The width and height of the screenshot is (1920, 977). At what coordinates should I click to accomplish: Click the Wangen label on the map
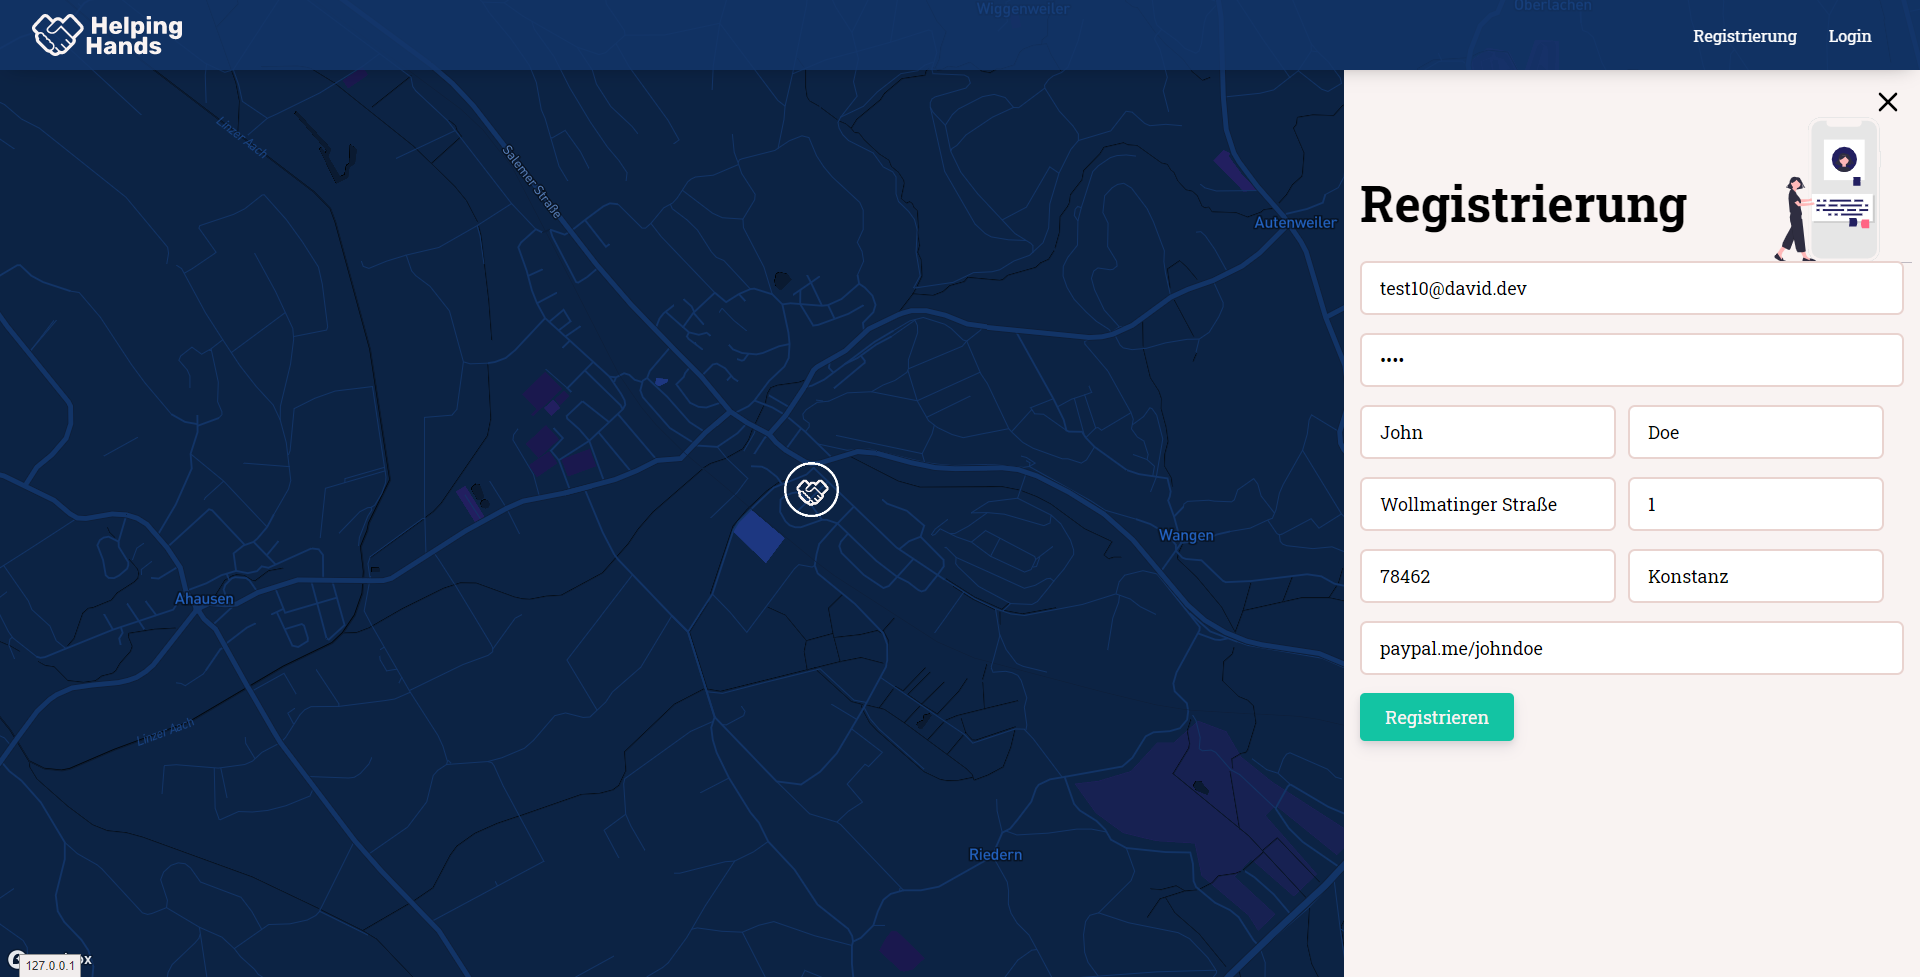(1186, 535)
